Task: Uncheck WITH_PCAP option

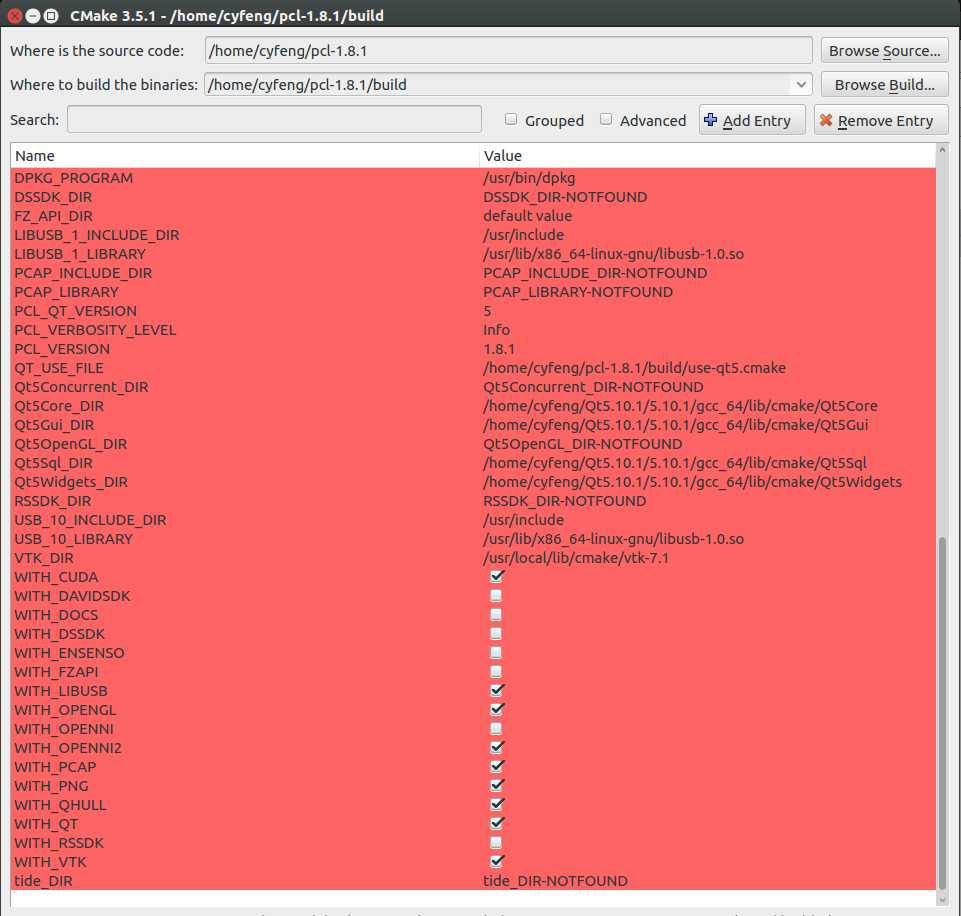Action: pos(496,766)
